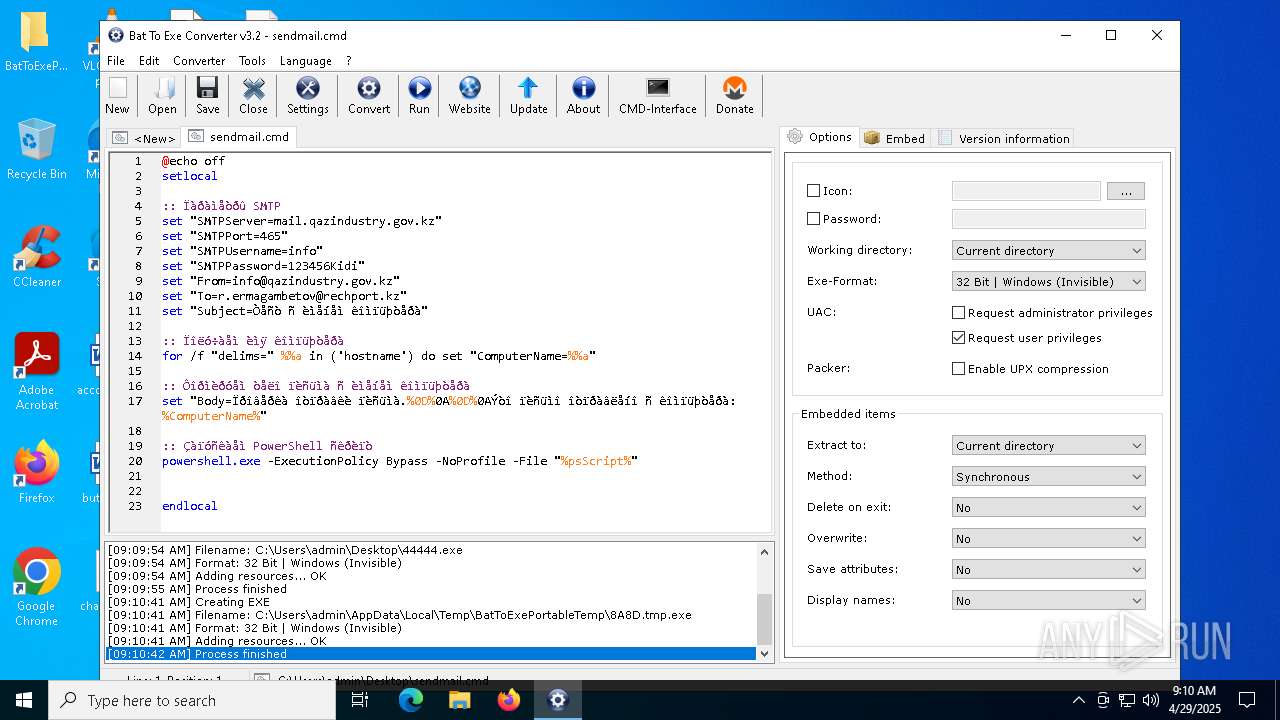This screenshot has height=720, width=1280.
Task: Click the powershell.exe command line
Action: point(400,461)
